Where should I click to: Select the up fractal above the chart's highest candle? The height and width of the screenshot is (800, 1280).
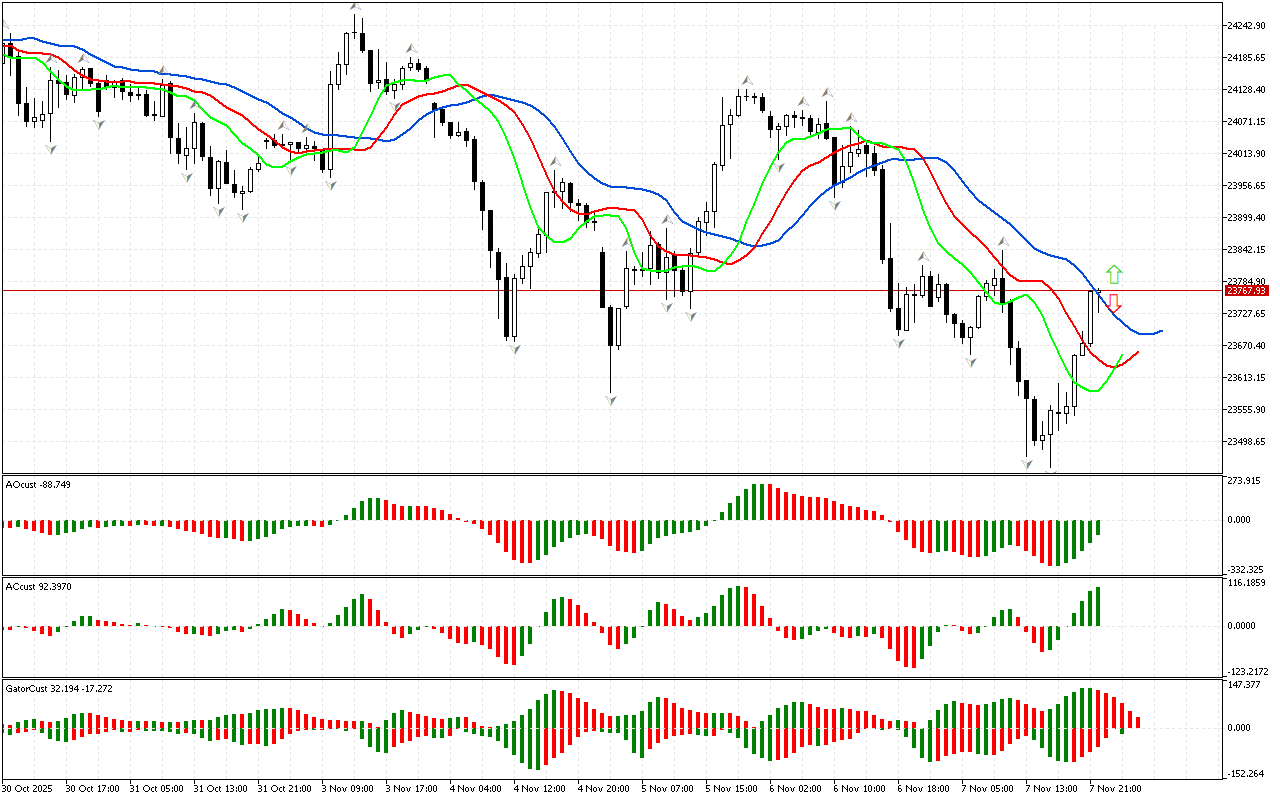point(355,7)
